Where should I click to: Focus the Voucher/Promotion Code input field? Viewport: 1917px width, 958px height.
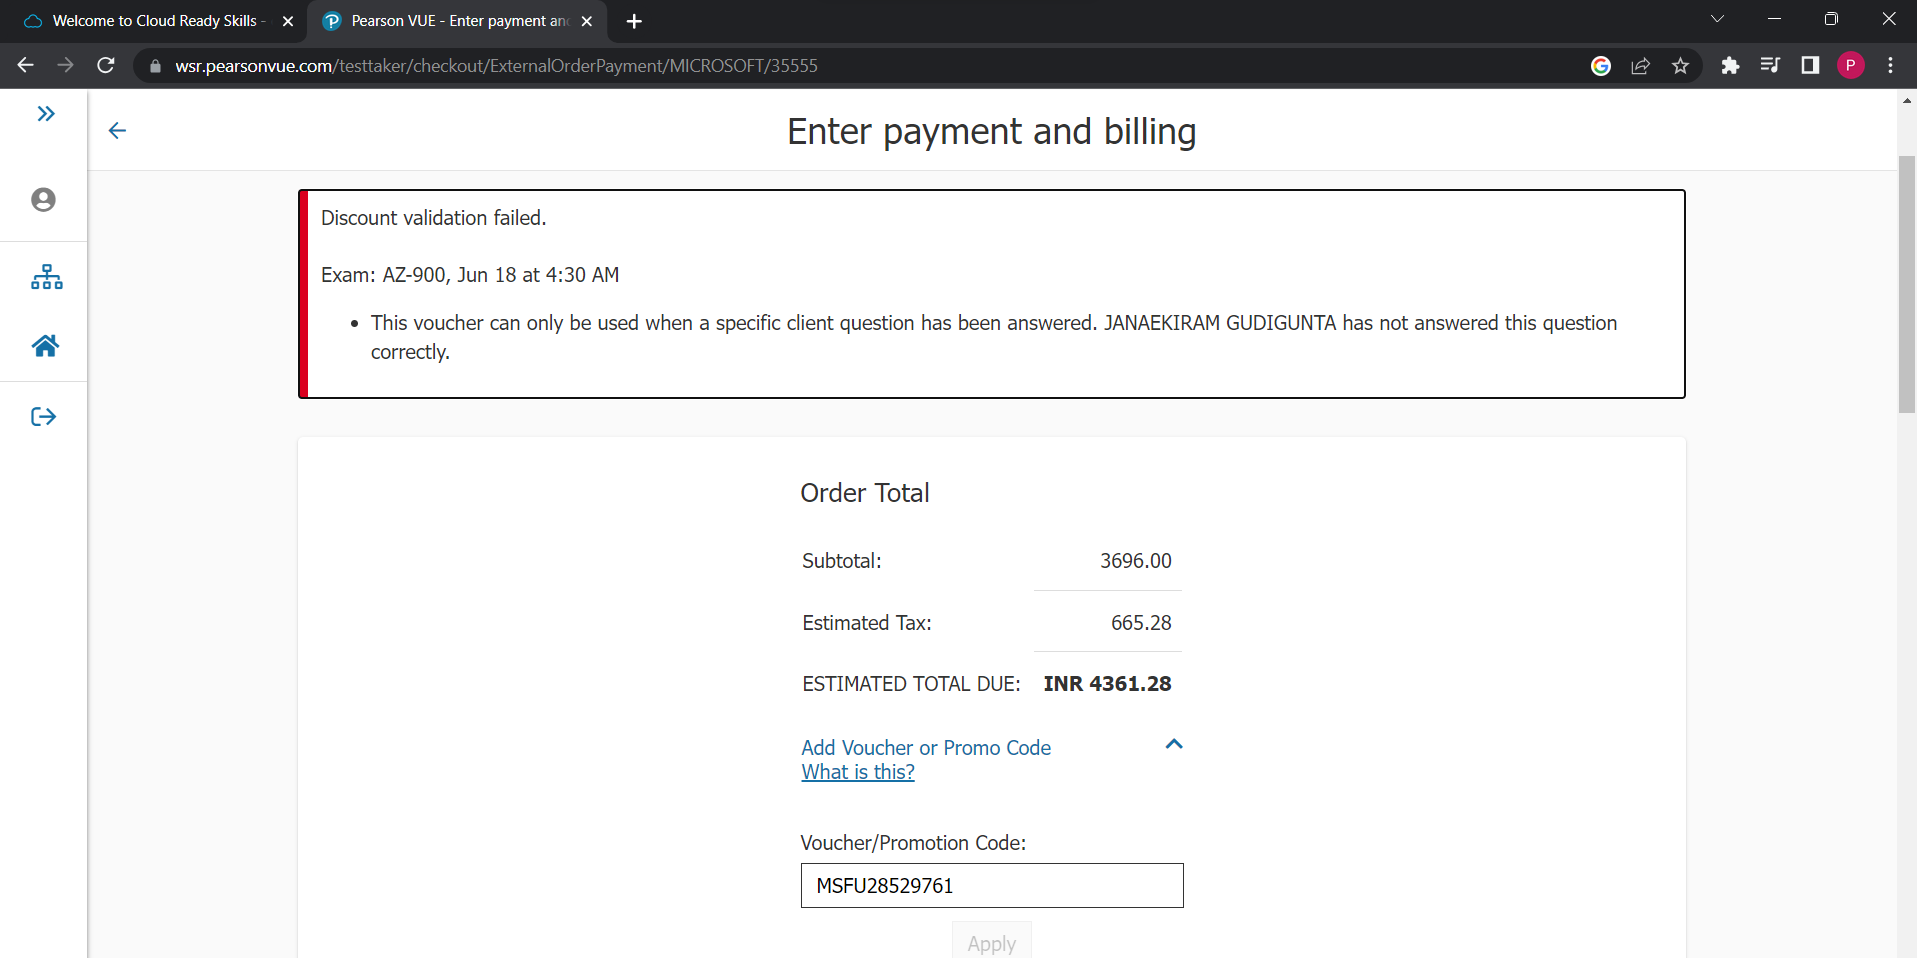coord(992,886)
